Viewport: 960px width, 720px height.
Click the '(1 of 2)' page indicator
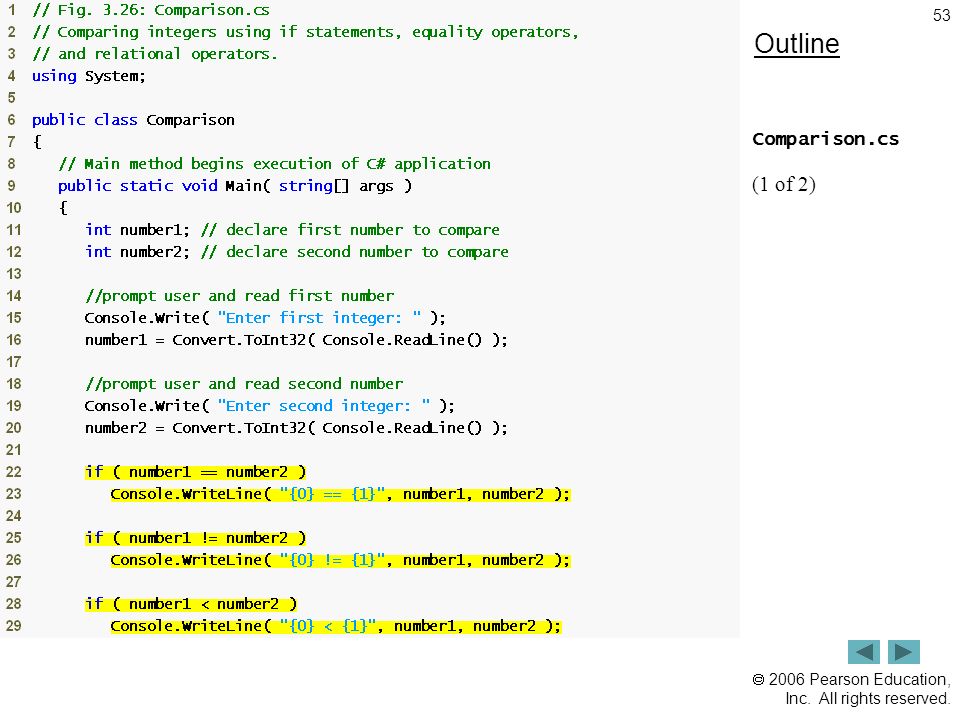(x=784, y=184)
